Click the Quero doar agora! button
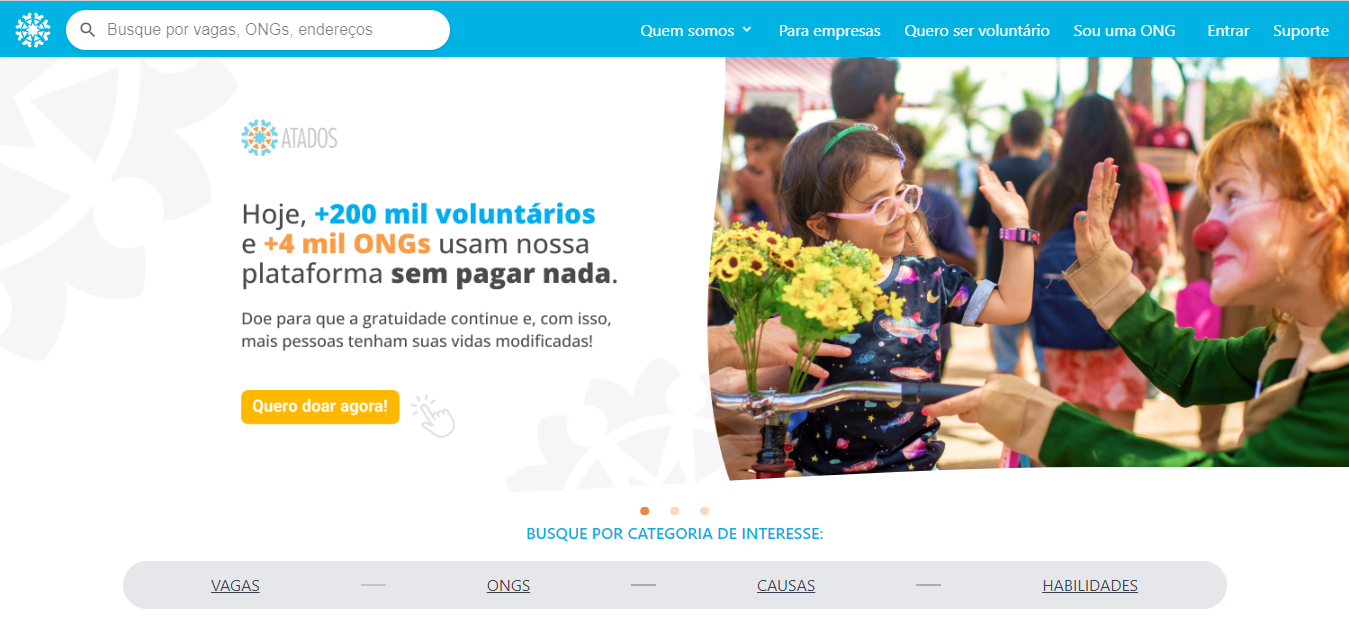Image resolution: width=1349 pixels, height=628 pixels. pos(320,407)
